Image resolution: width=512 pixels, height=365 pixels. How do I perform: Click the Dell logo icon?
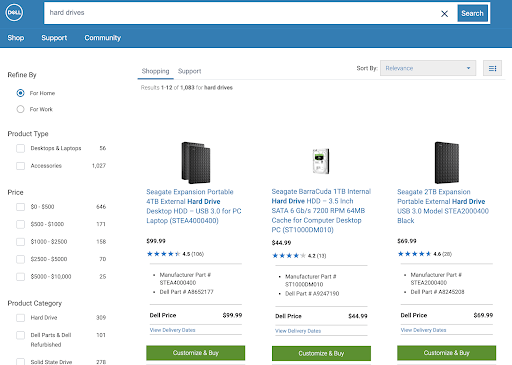[14, 13]
